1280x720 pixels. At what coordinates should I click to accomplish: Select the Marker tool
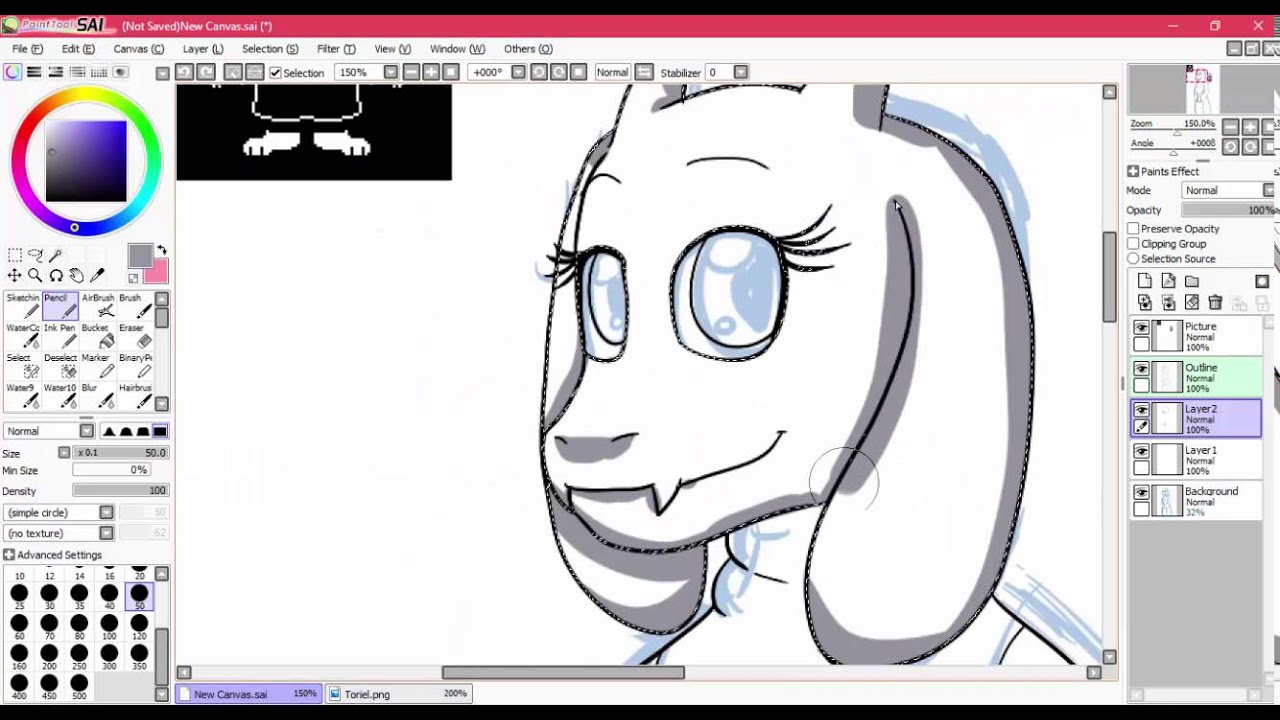pyautogui.click(x=97, y=366)
